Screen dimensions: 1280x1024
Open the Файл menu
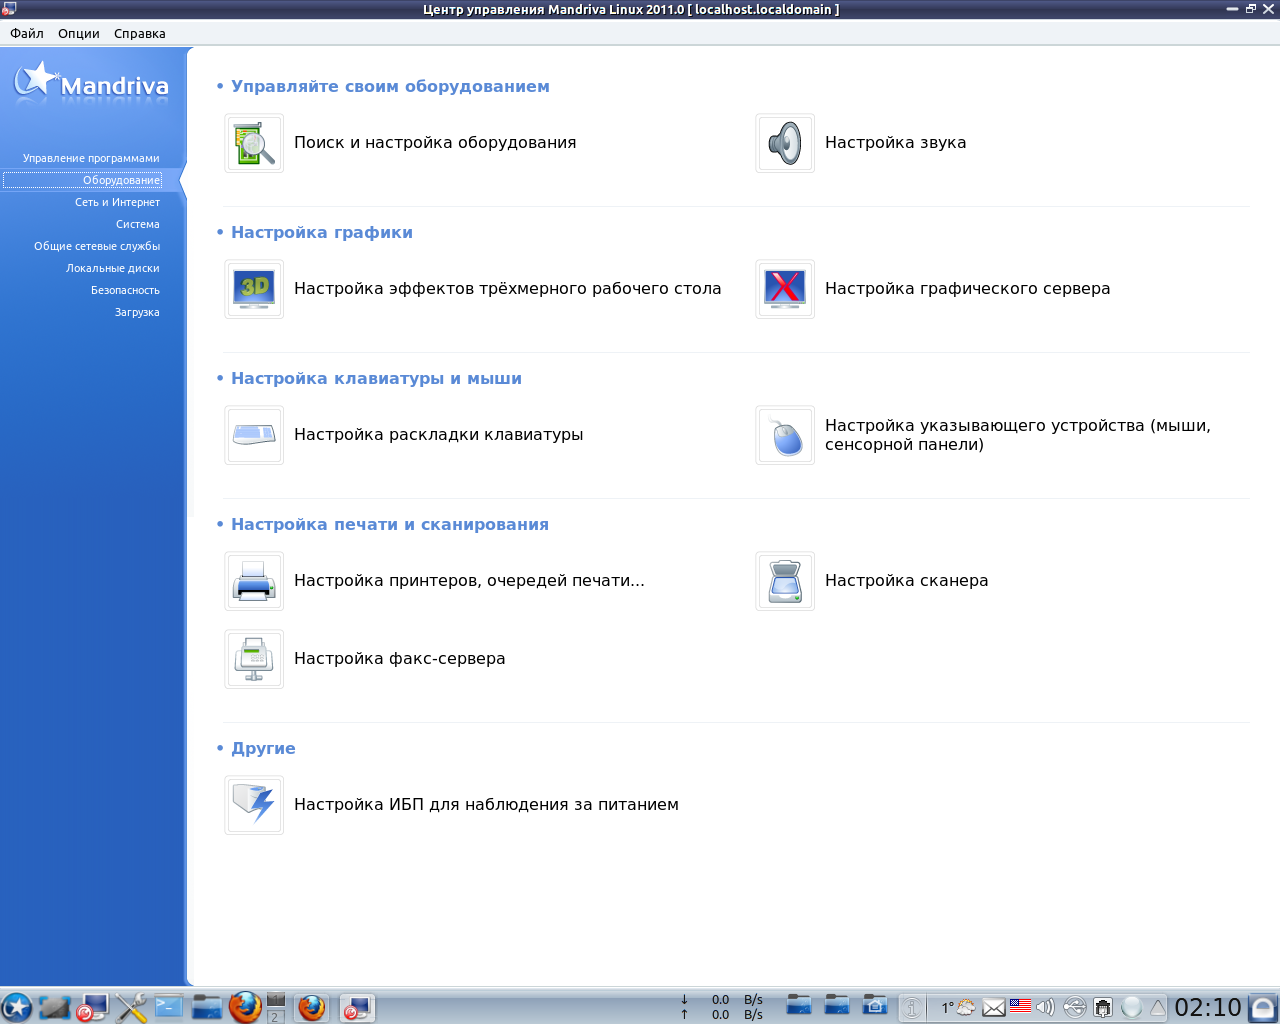[x=27, y=33]
